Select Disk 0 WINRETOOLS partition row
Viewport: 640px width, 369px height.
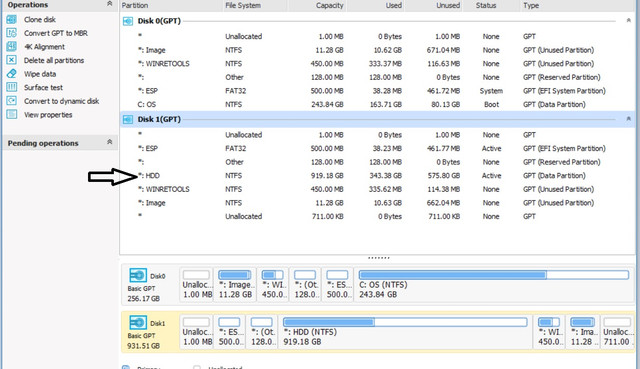pyautogui.click(x=377, y=64)
